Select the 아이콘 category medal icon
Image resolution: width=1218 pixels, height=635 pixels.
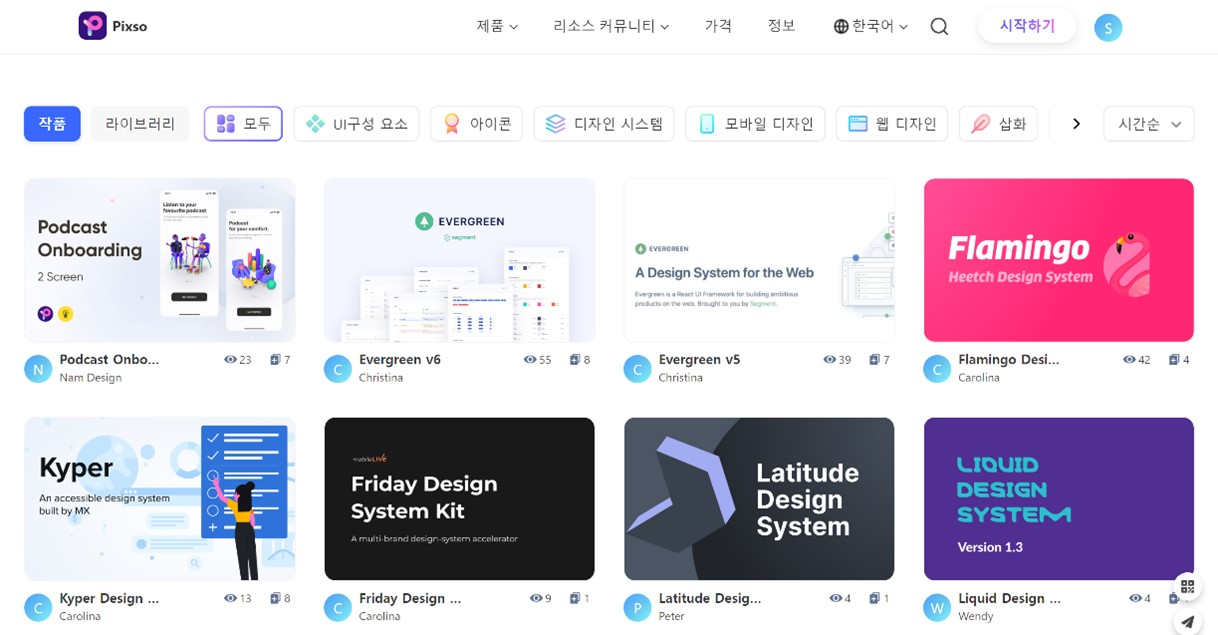click(452, 124)
